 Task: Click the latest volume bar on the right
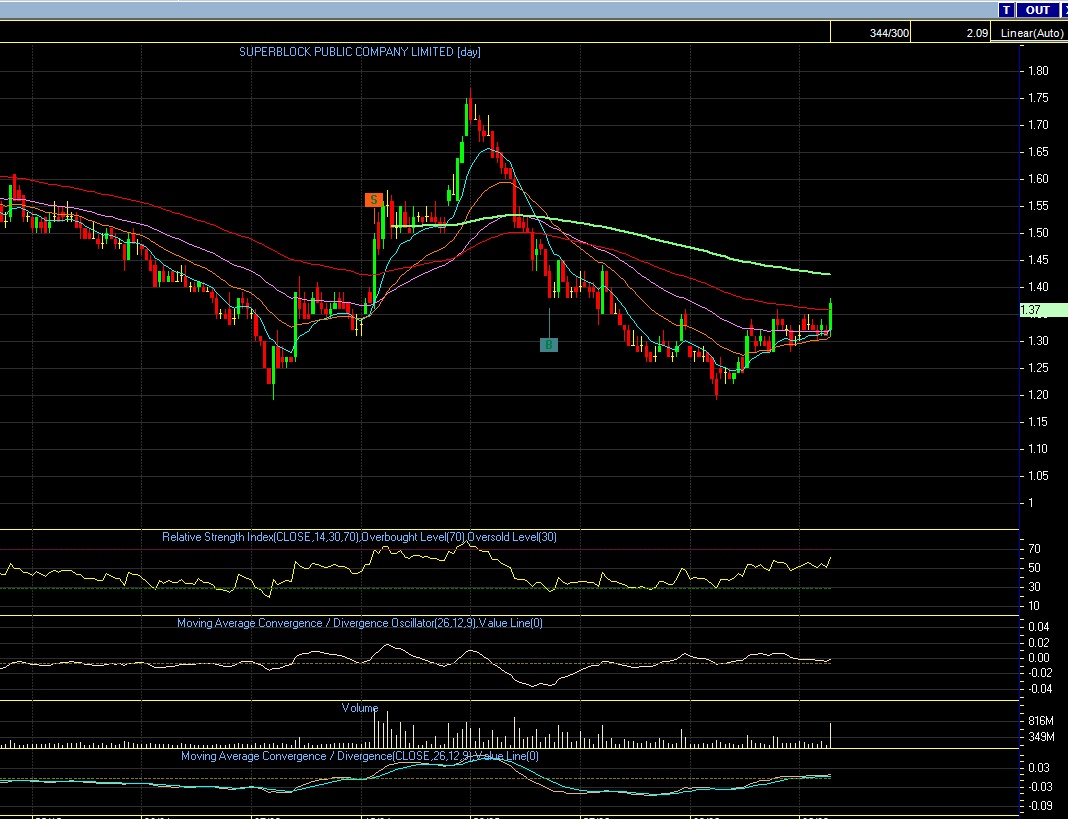coord(830,735)
